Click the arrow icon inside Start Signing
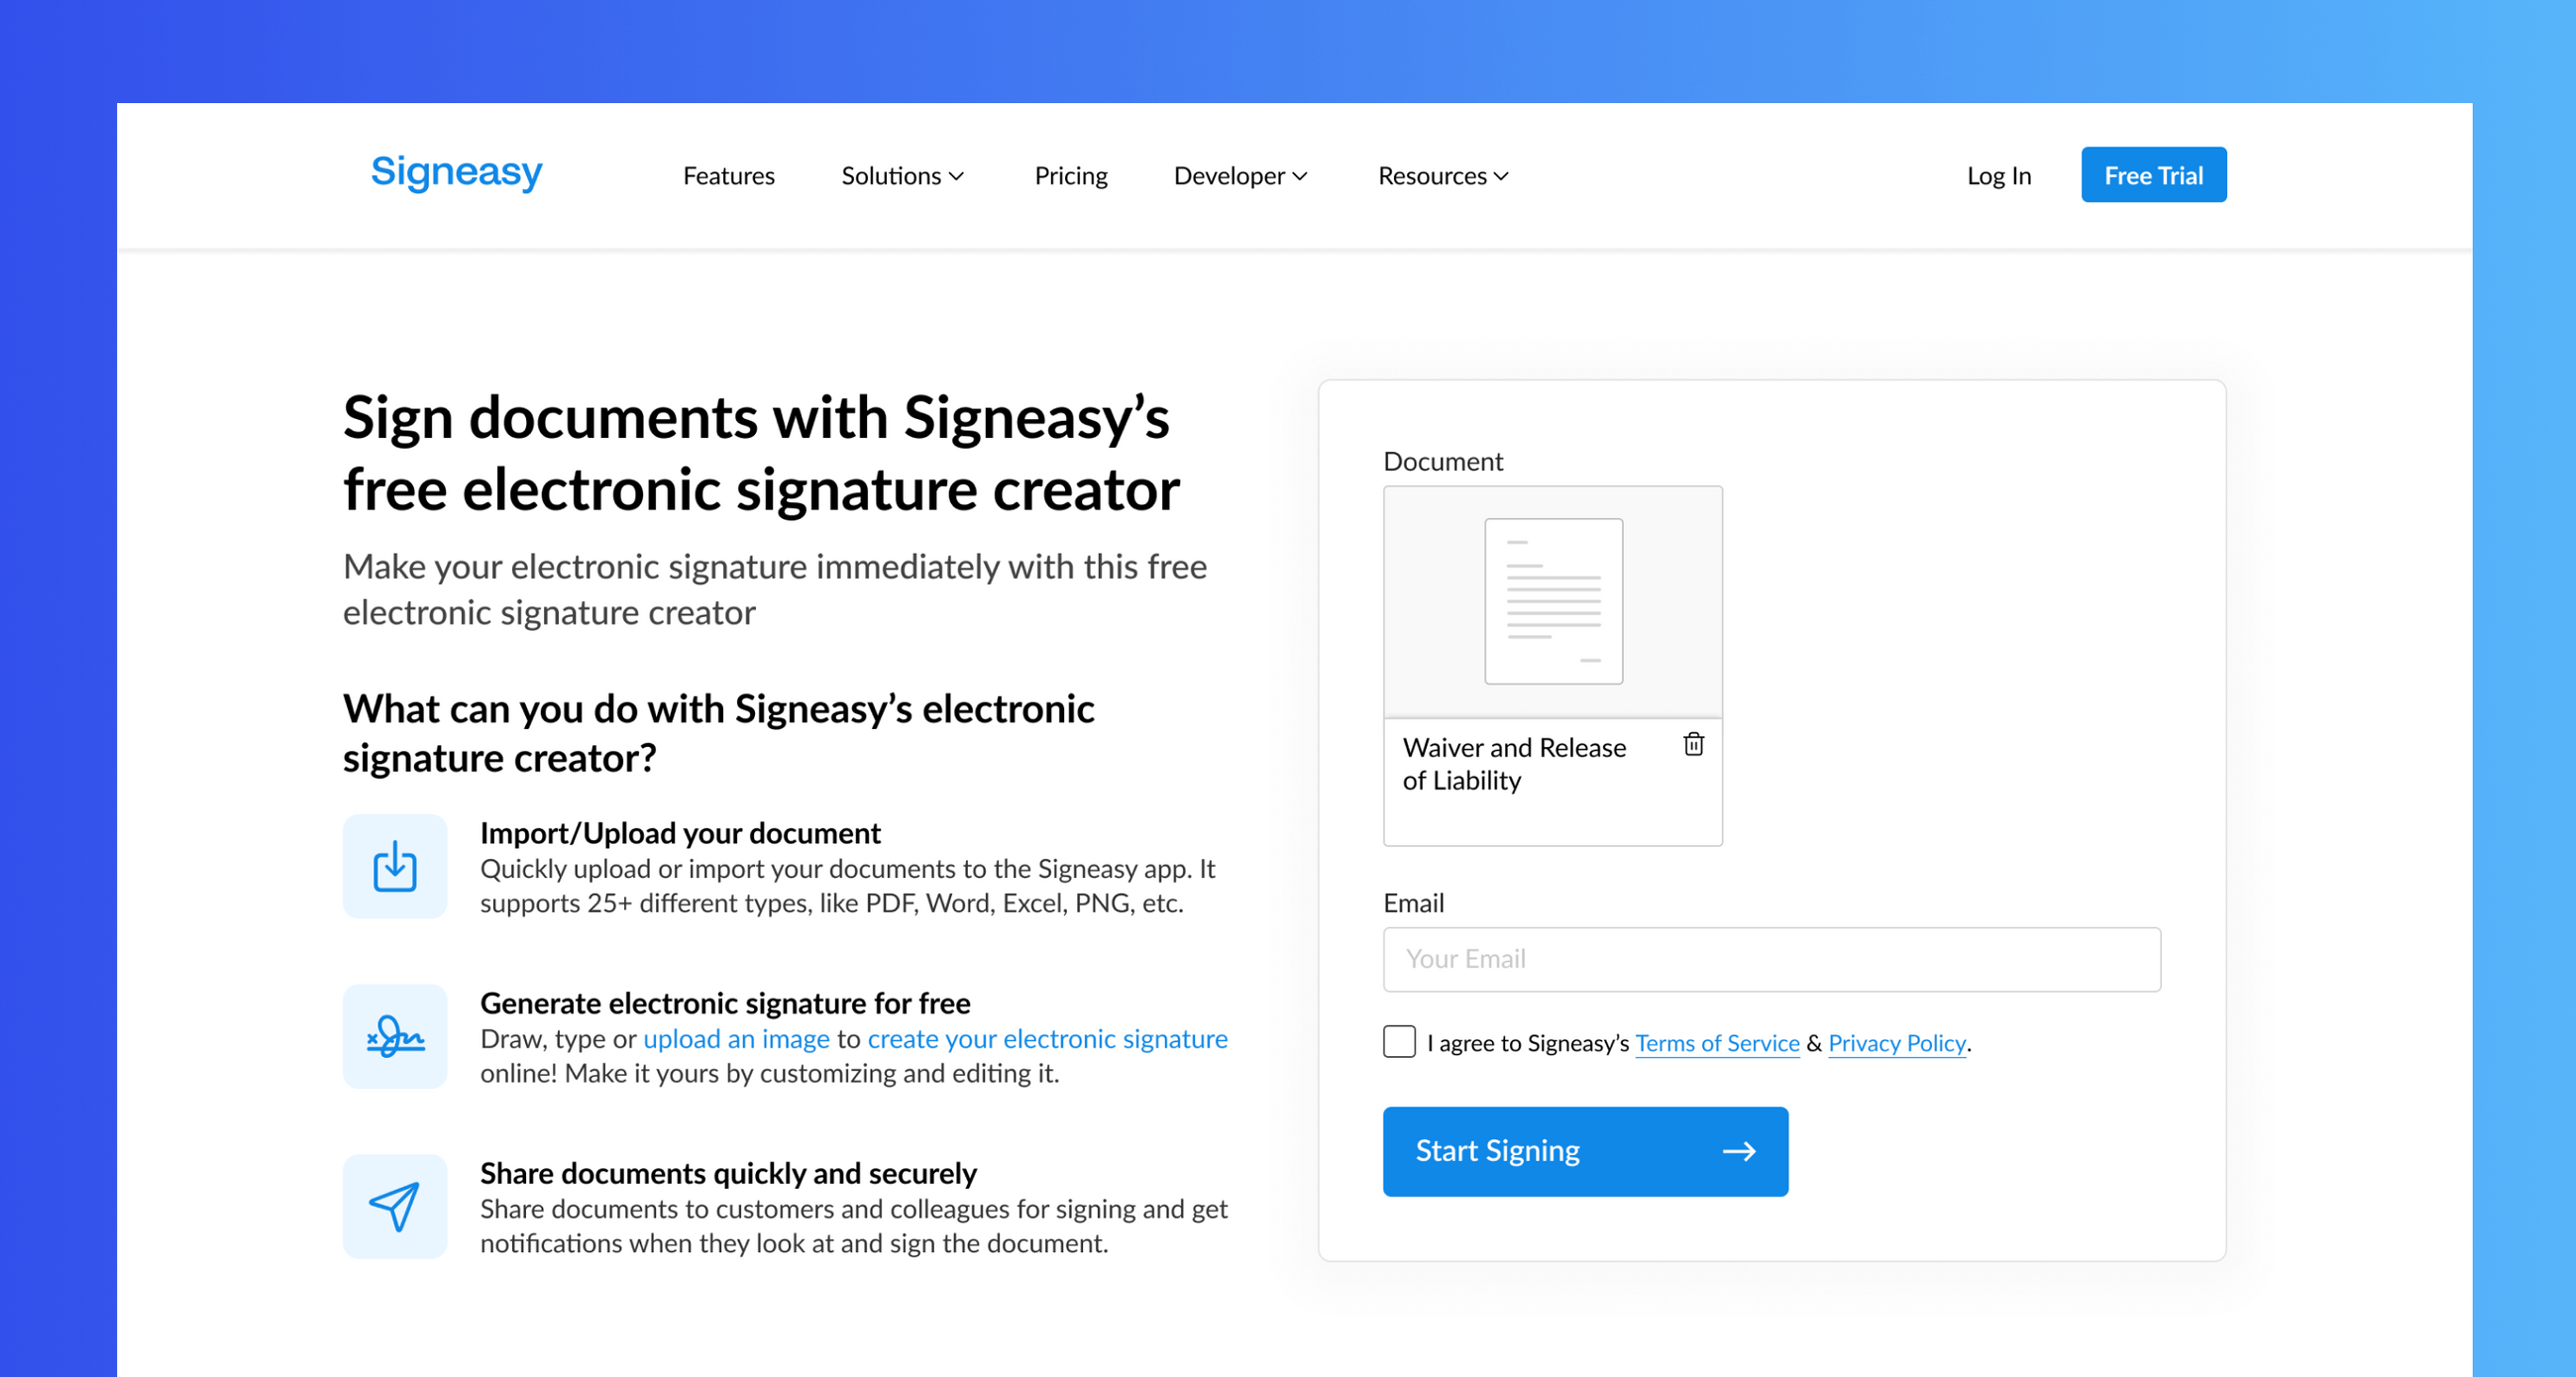The width and height of the screenshot is (2576, 1377). [x=1740, y=1151]
